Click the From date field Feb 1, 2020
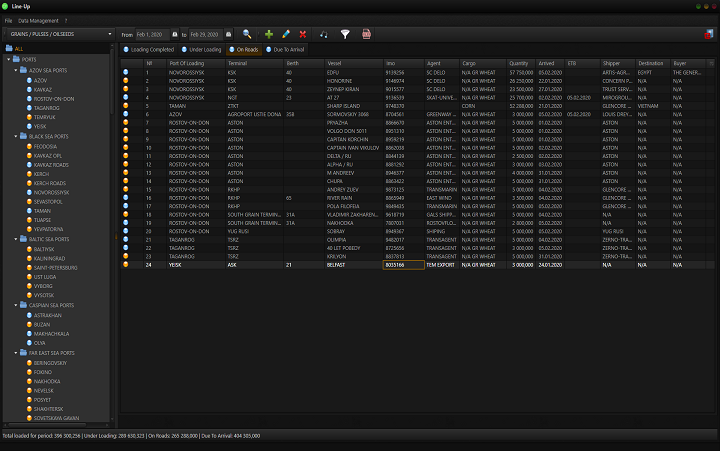 click(x=152, y=34)
